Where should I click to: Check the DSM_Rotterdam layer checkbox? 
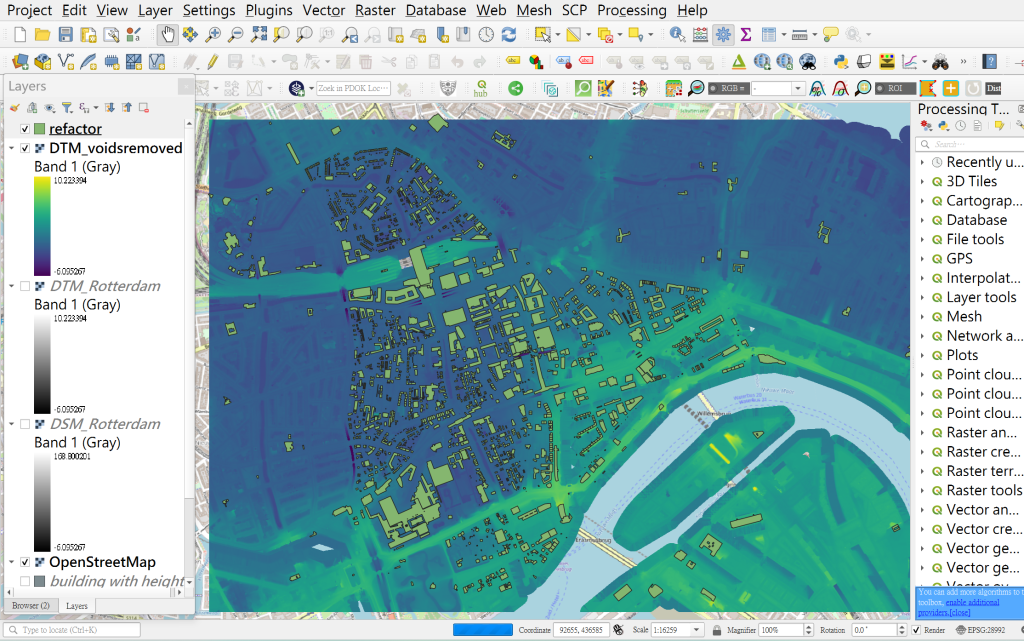(x=25, y=424)
